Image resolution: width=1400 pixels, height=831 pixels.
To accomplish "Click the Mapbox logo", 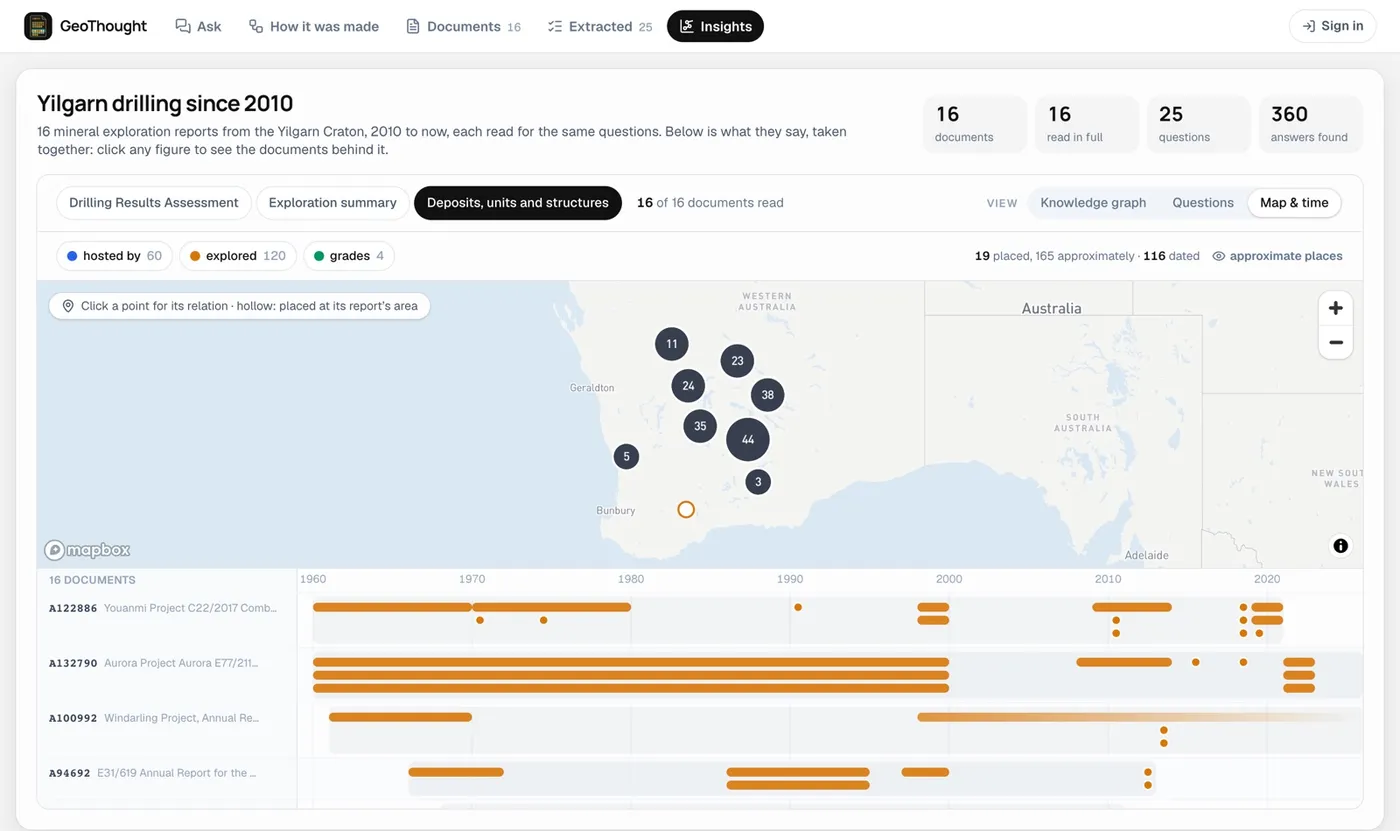I will [x=87, y=550].
